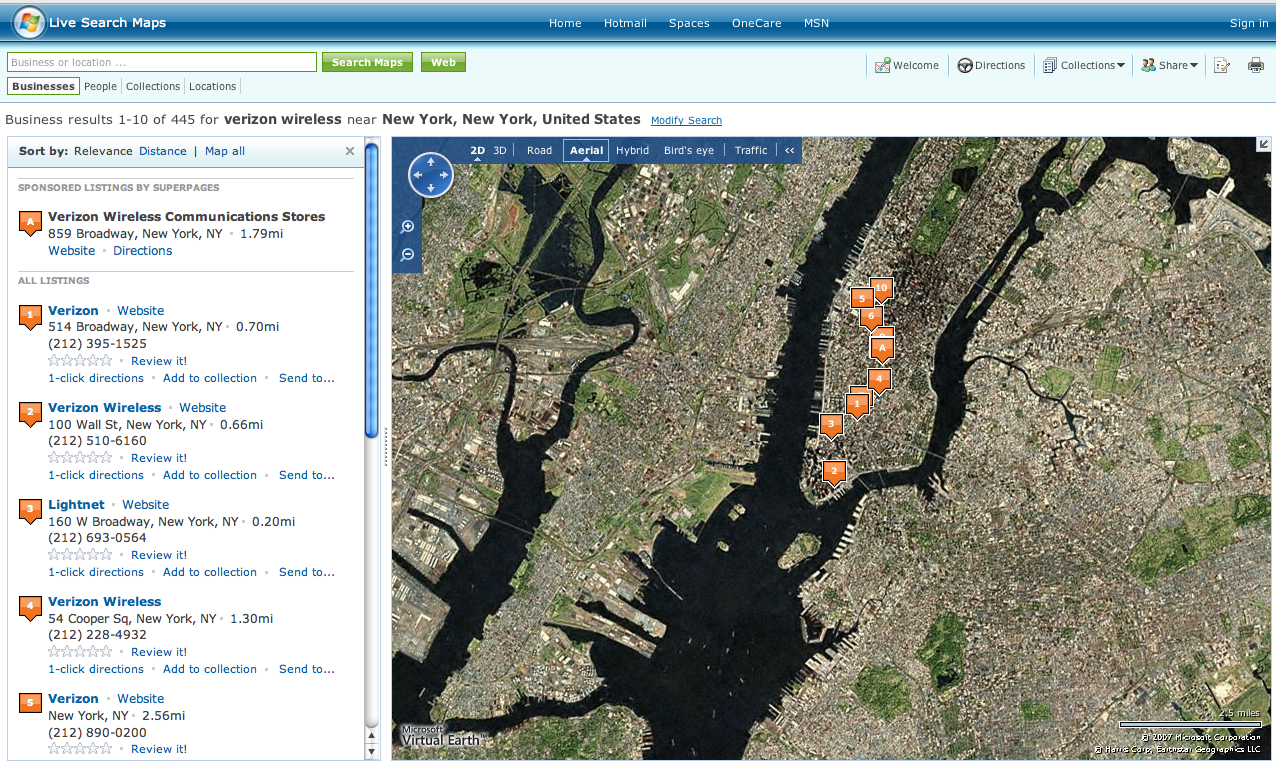Open Hotmail from top navigation
Viewport: 1276px width, 764px height.
pos(625,23)
